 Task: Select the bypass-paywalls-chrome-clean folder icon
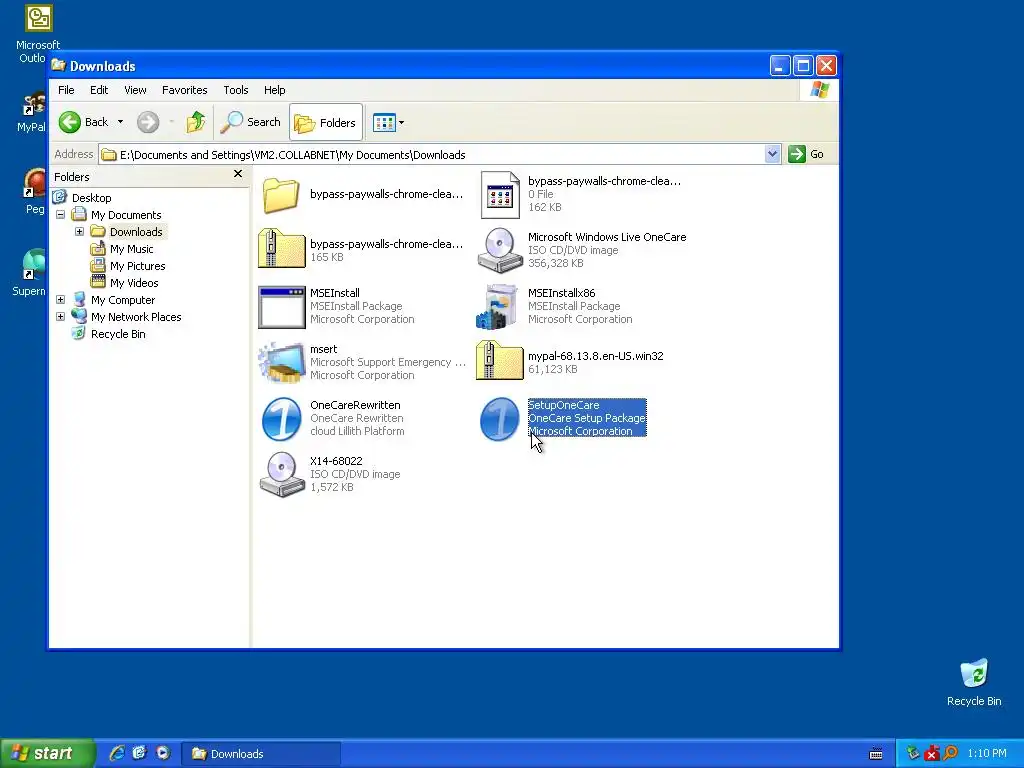[281, 195]
